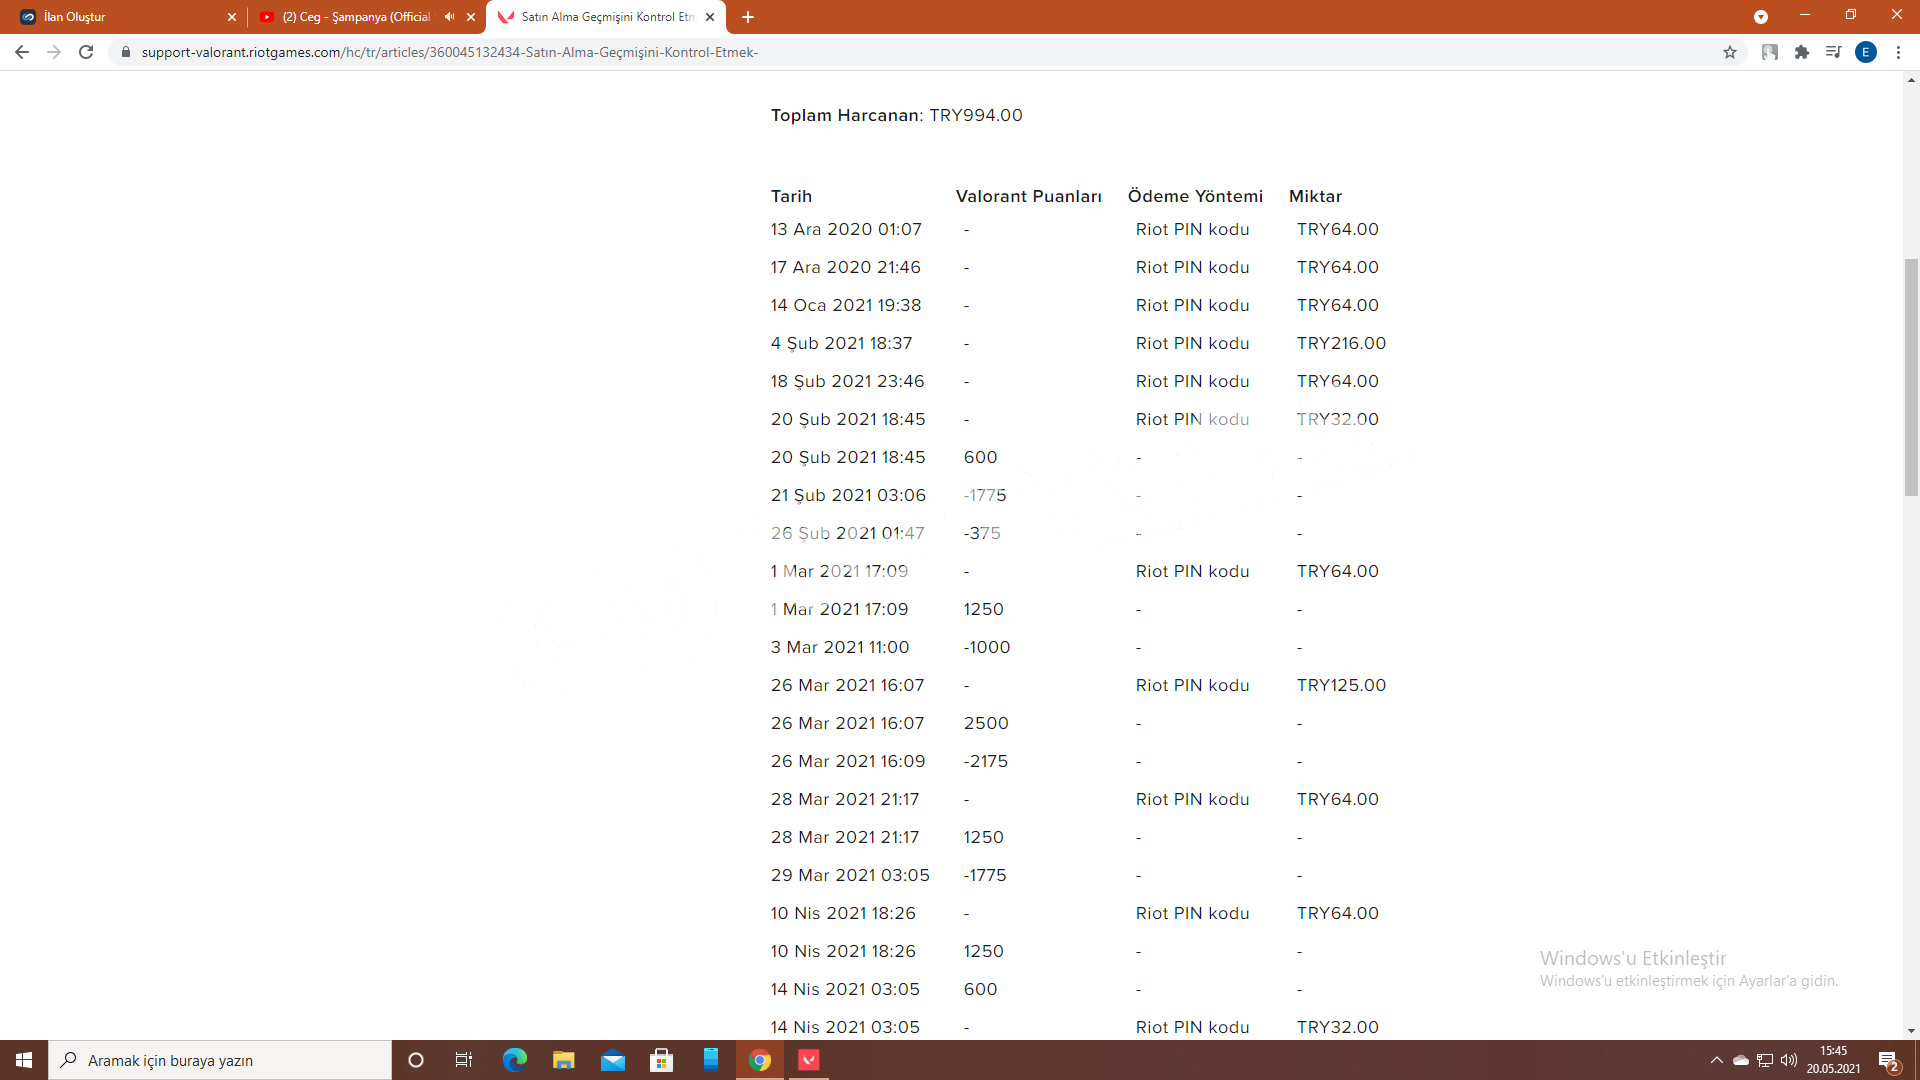The height and width of the screenshot is (1080, 1920).
Task: Open Cortana circle icon in taskbar
Action: pos(416,1060)
